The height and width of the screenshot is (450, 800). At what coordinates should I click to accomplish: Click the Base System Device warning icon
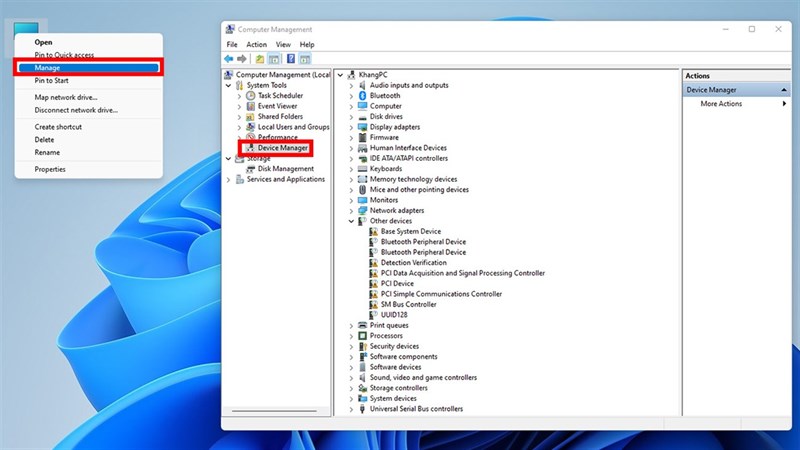point(373,231)
